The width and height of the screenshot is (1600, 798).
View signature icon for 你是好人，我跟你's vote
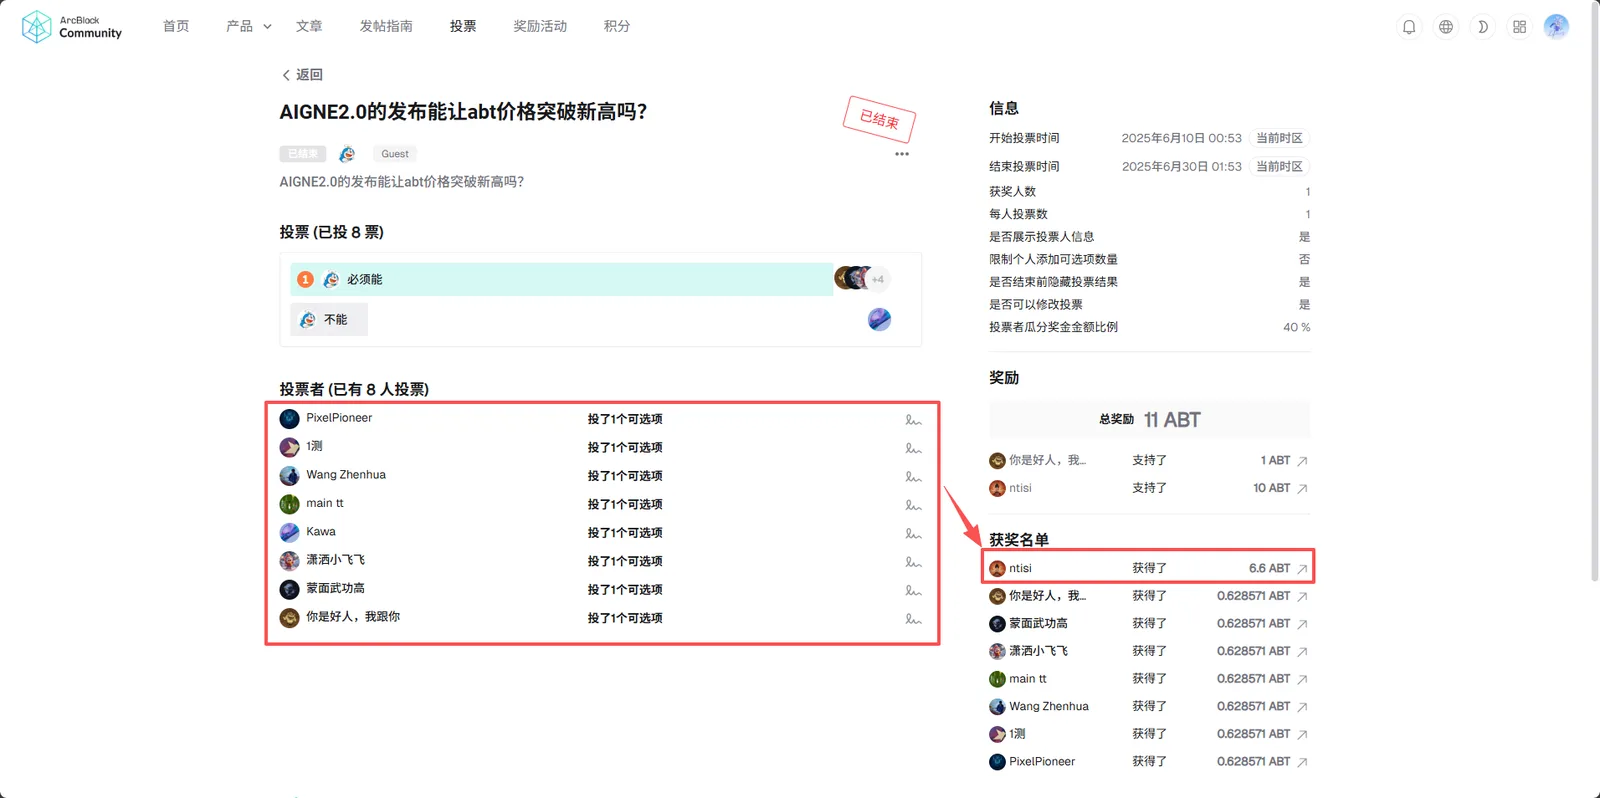[913, 619]
